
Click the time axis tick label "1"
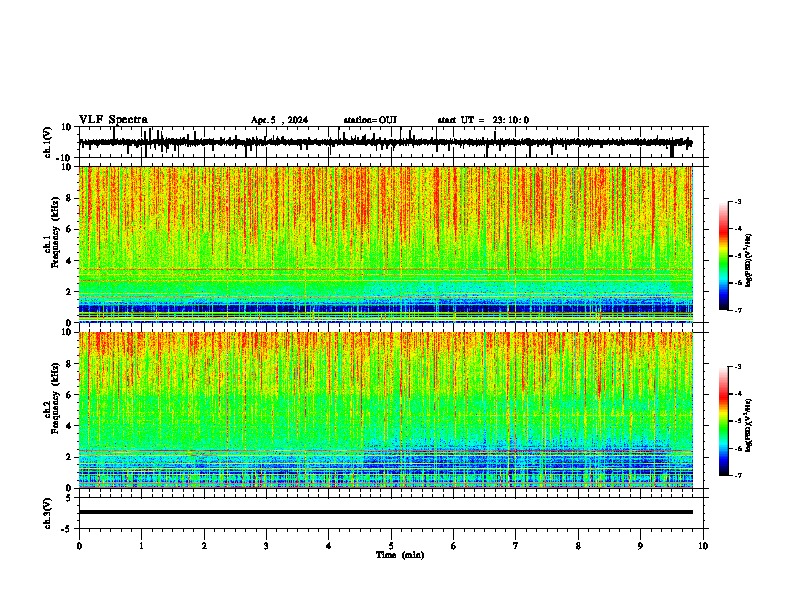pos(141,546)
